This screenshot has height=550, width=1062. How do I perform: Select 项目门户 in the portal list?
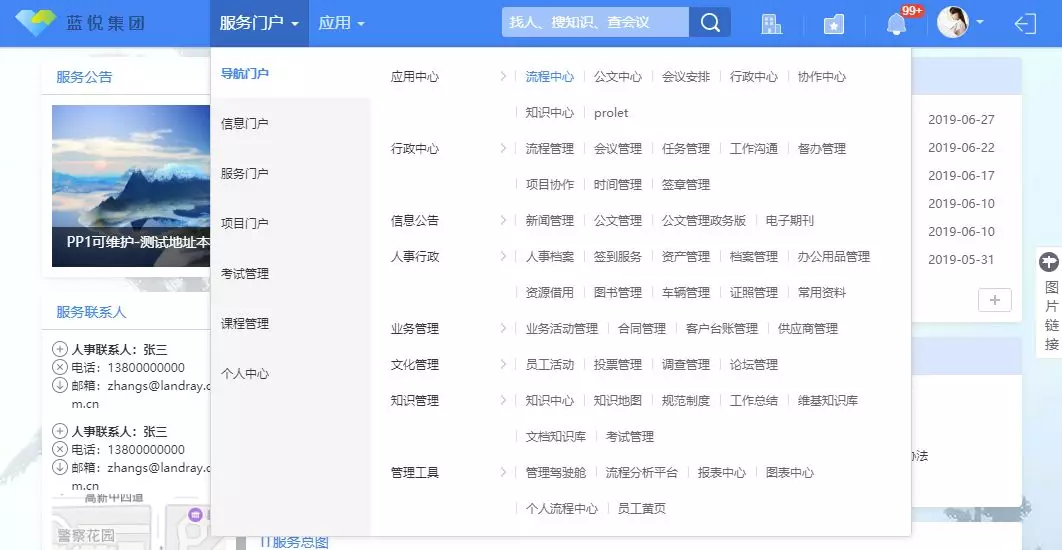click(245, 224)
